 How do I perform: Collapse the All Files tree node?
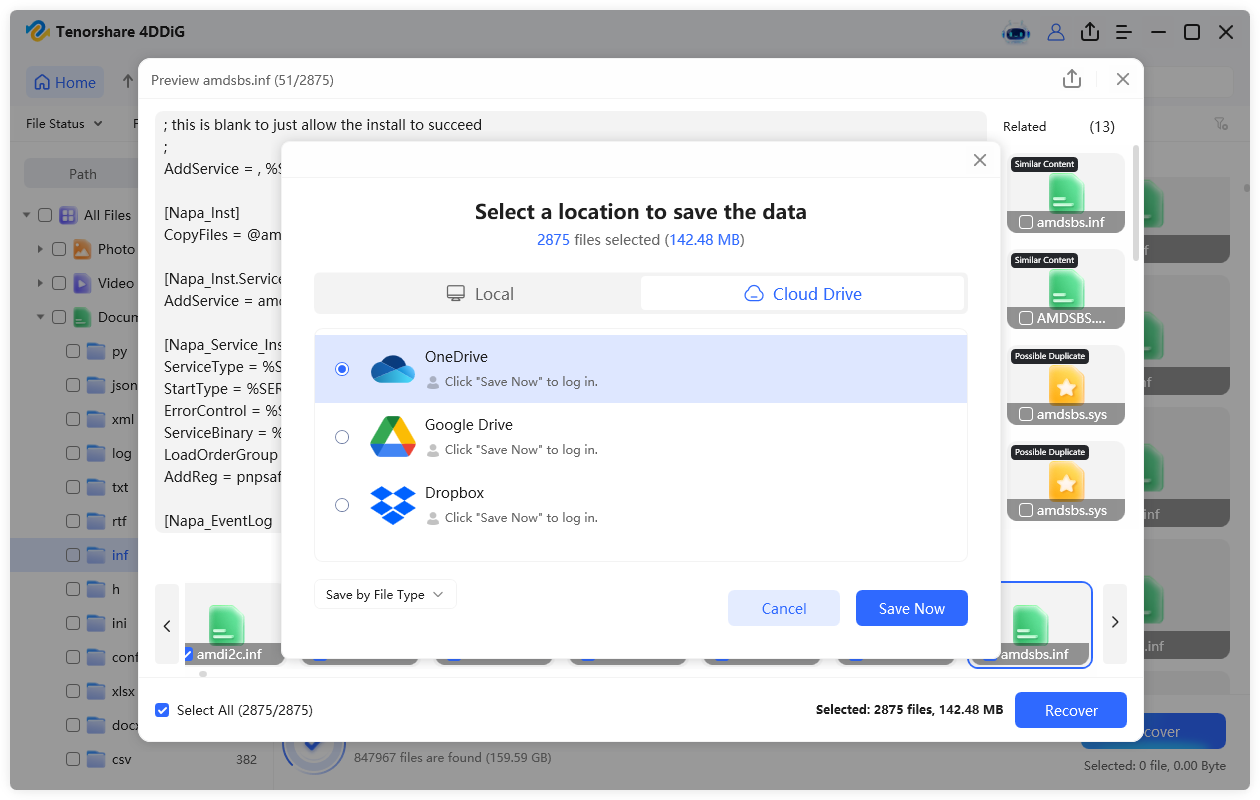26,215
